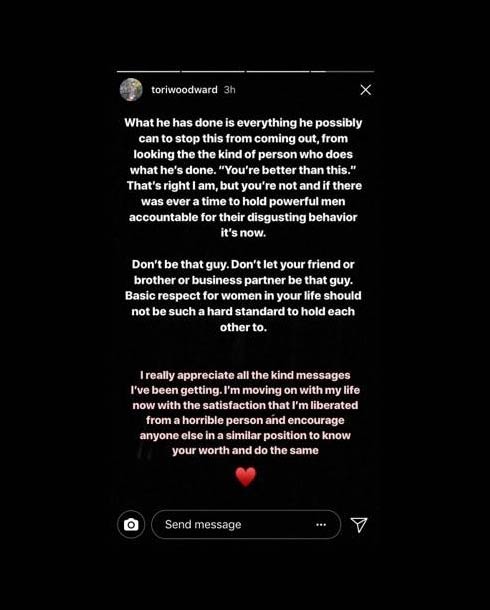Open toriwoodward's profile picture

pyautogui.click(x=131, y=90)
